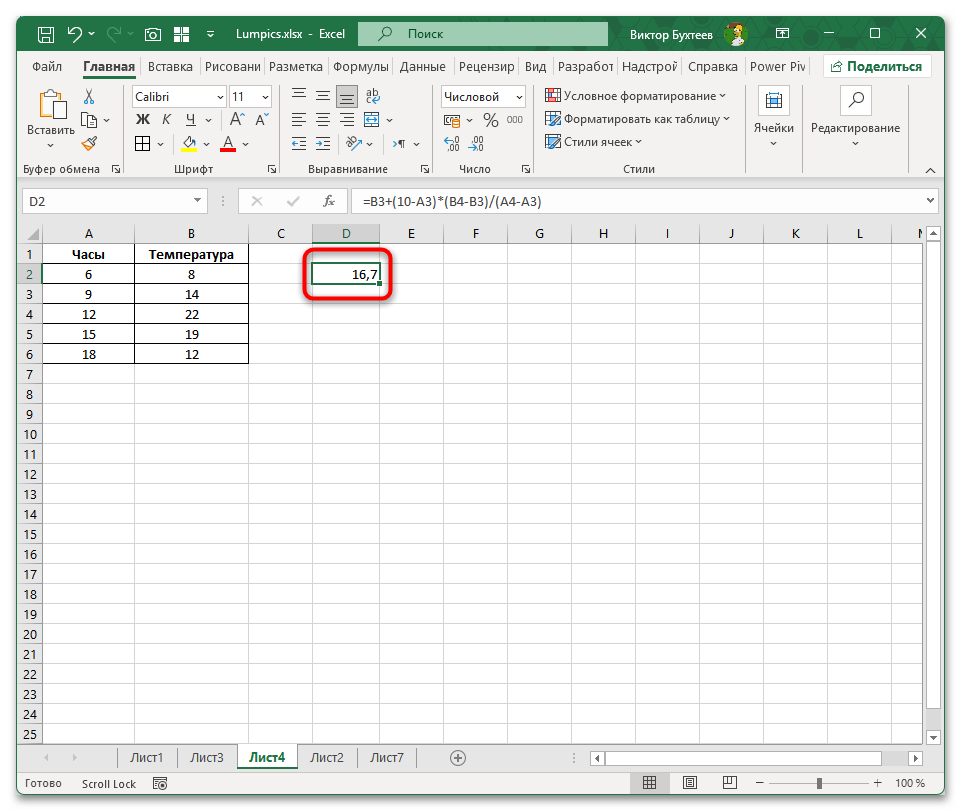This screenshot has height=811, width=961.
Task: Click the Поделиться share button
Action: (876, 67)
